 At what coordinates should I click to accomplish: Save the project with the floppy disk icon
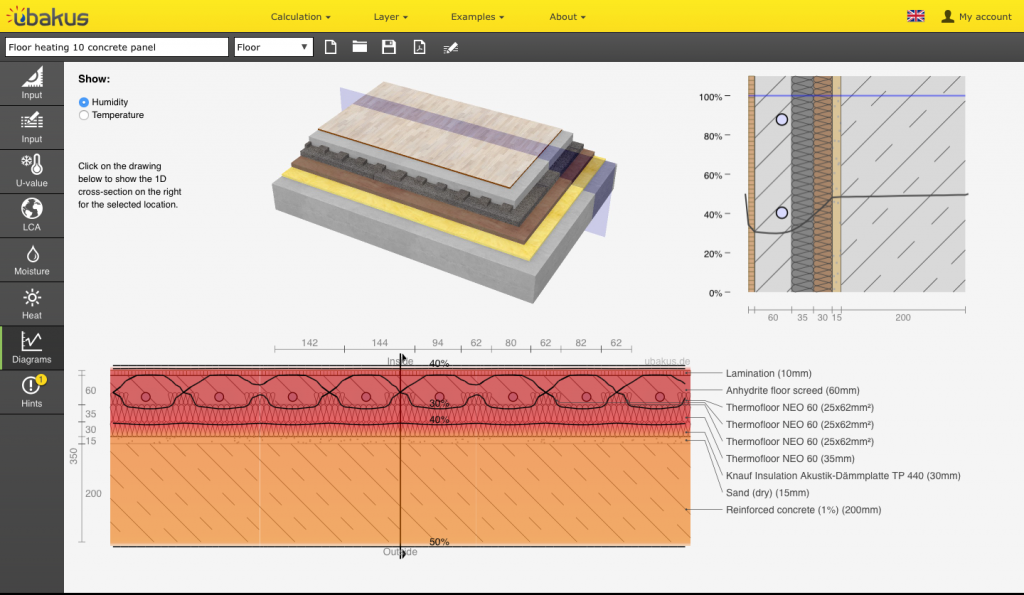(x=389, y=47)
